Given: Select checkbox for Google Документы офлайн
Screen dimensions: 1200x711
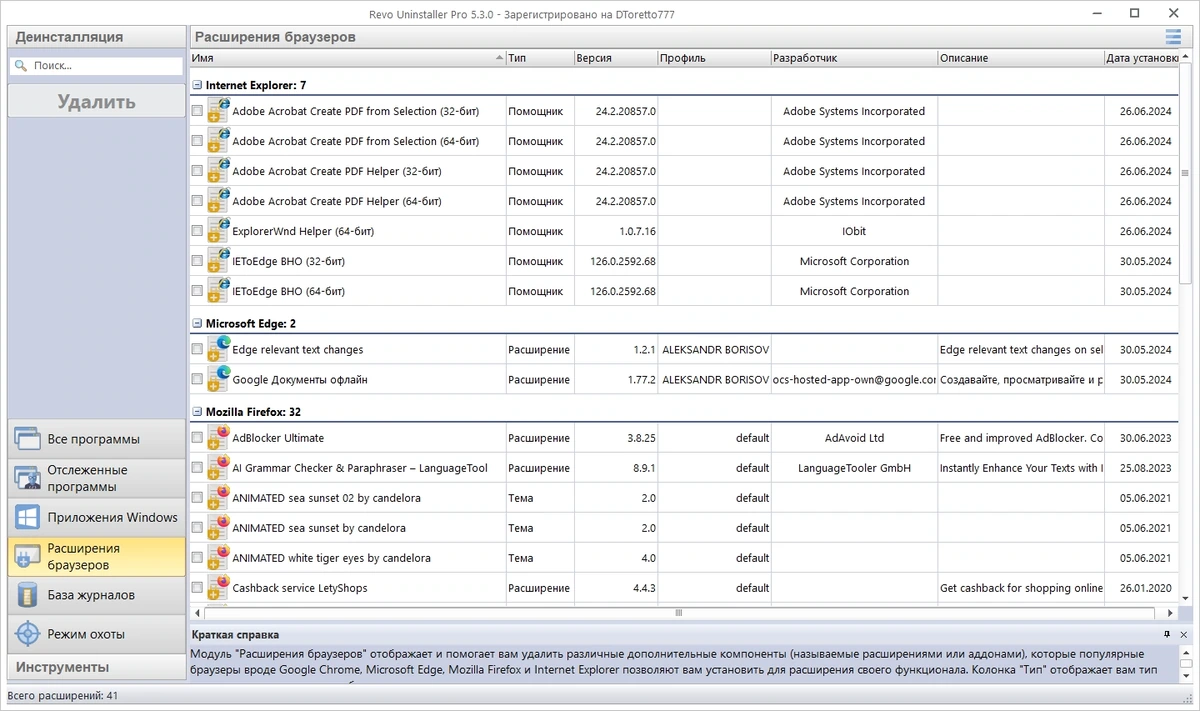Looking at the screenshot, I should (197, 380).
